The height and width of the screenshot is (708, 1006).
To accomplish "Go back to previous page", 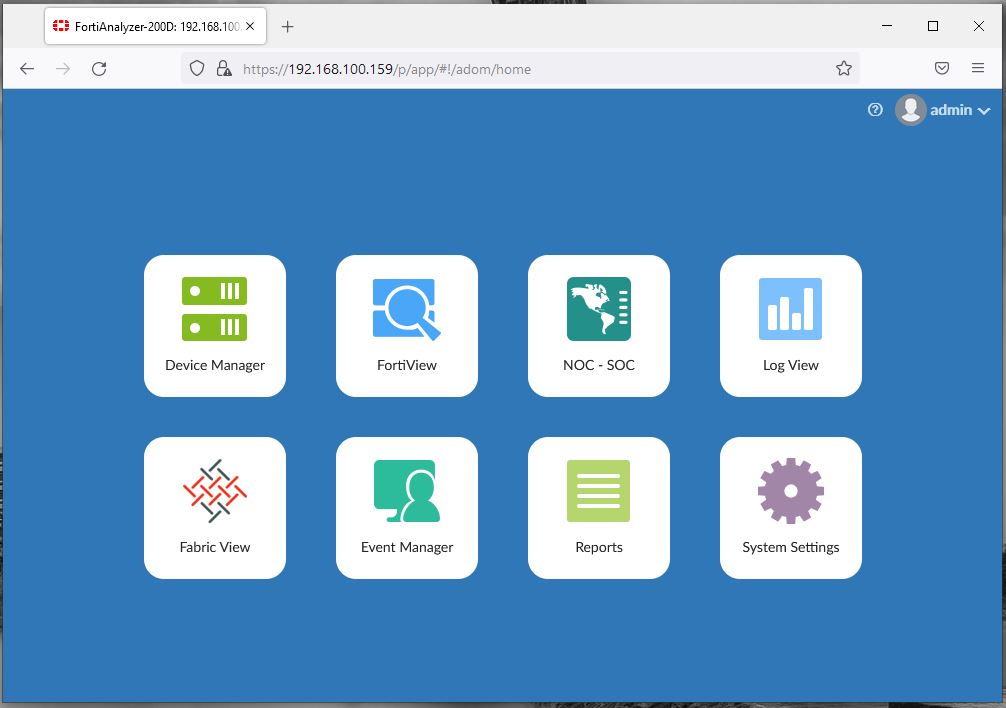I will point(27,69).
